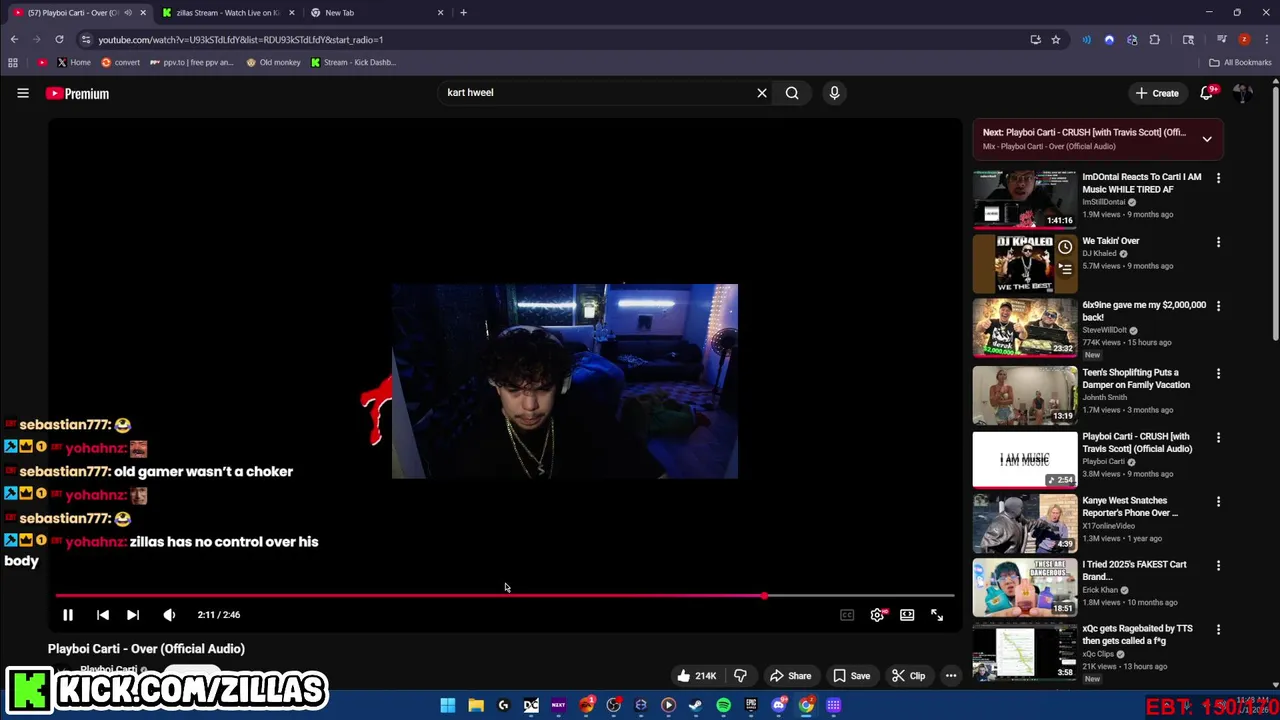Open options for xQc Ragebaited video
This screenshot has height=720, width=1280.
pyautogui.click(x=1218, y=630)
